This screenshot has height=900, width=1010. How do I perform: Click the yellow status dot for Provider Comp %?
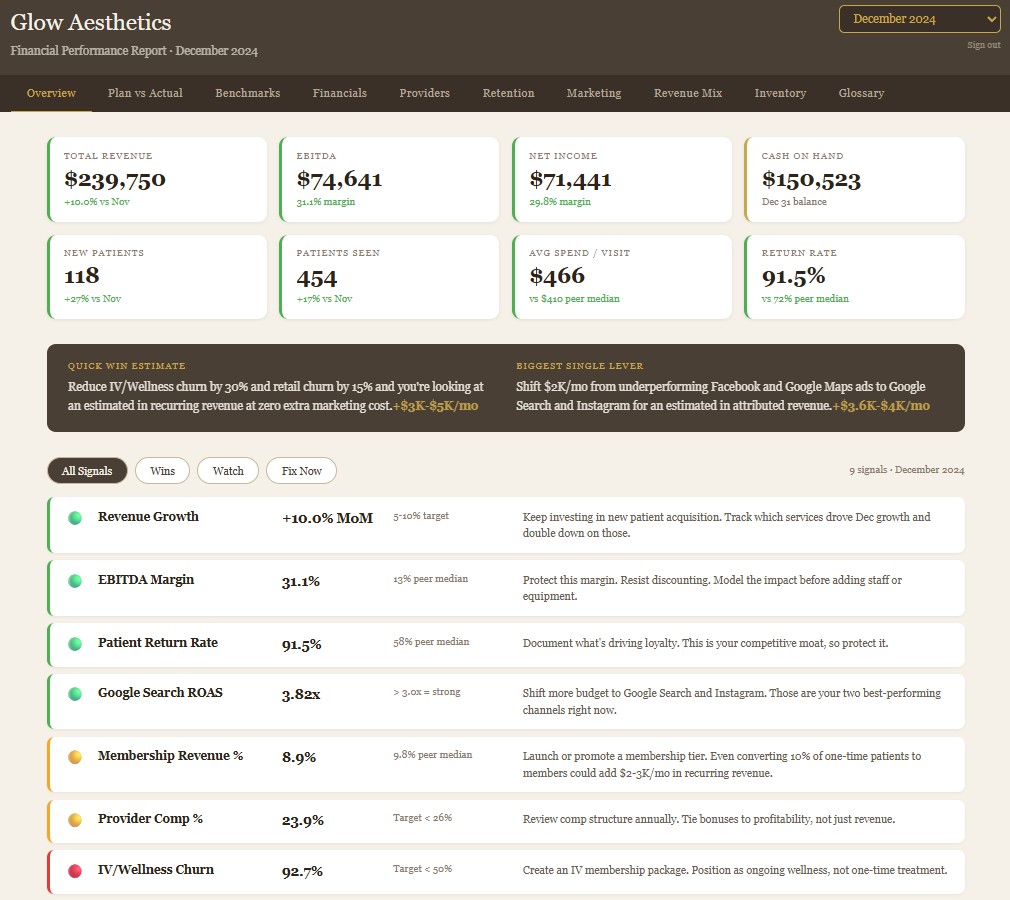tap(75, 820)
